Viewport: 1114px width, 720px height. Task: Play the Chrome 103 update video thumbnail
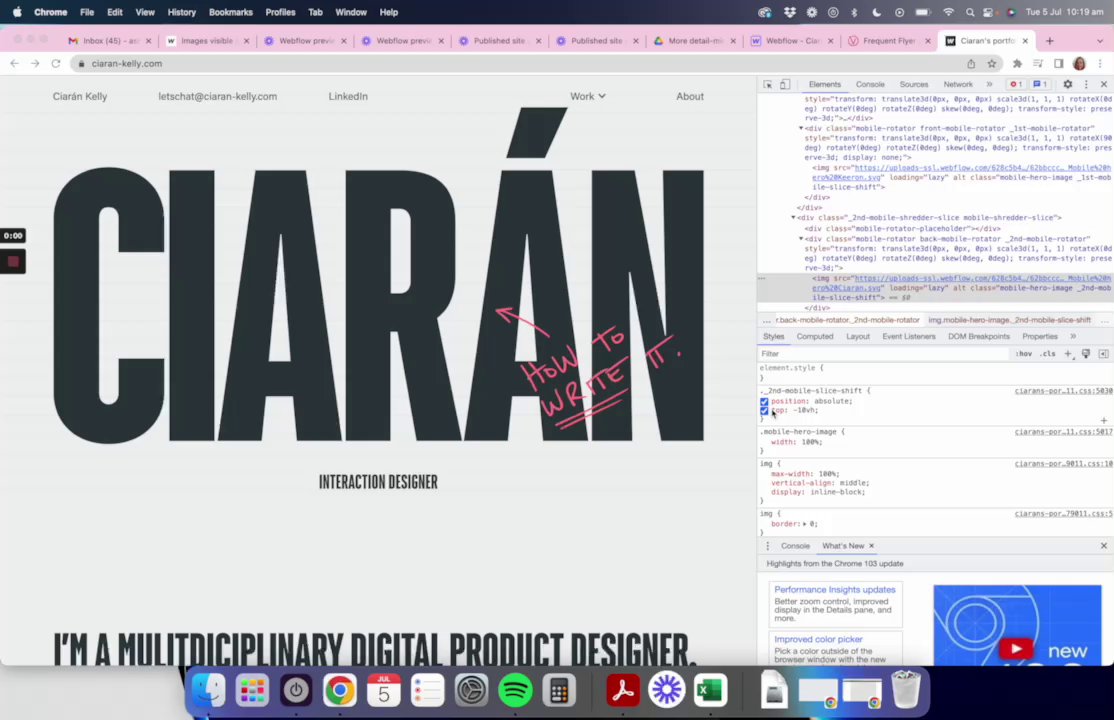click(x=1017, y=648)
